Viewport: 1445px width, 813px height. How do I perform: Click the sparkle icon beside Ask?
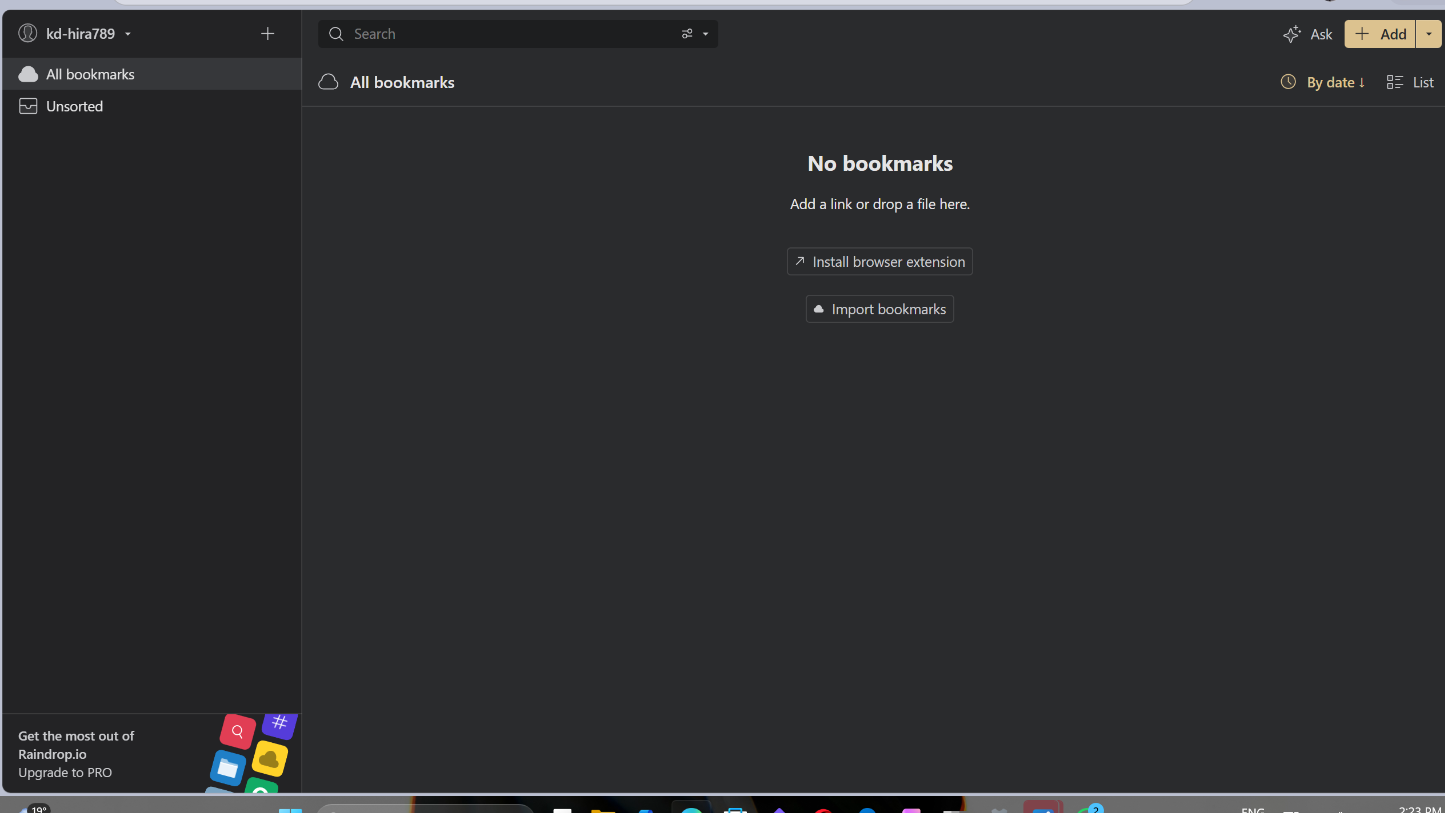point(1292,34)
